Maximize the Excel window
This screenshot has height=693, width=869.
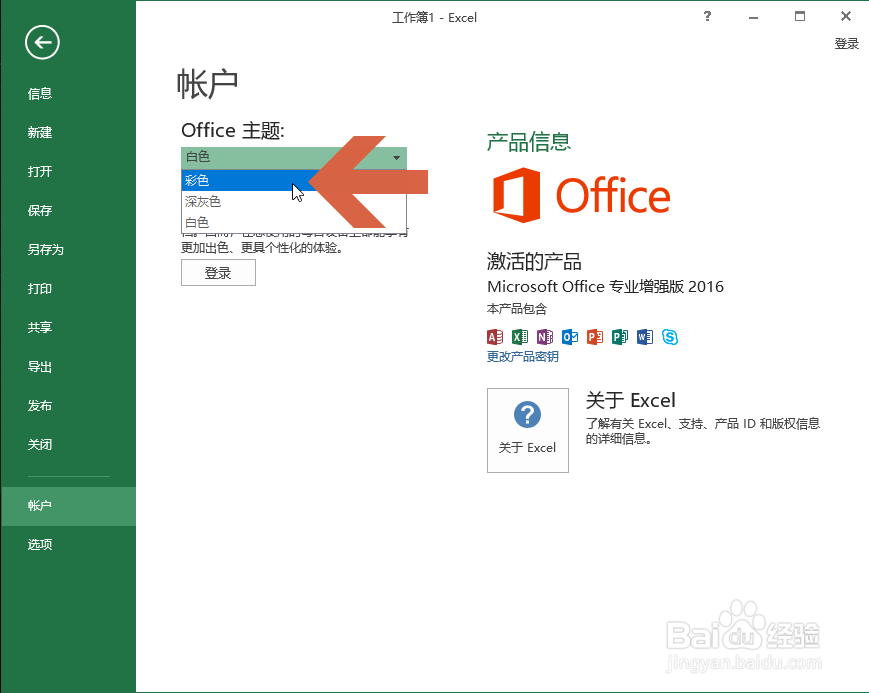click(x=800, y=16)
